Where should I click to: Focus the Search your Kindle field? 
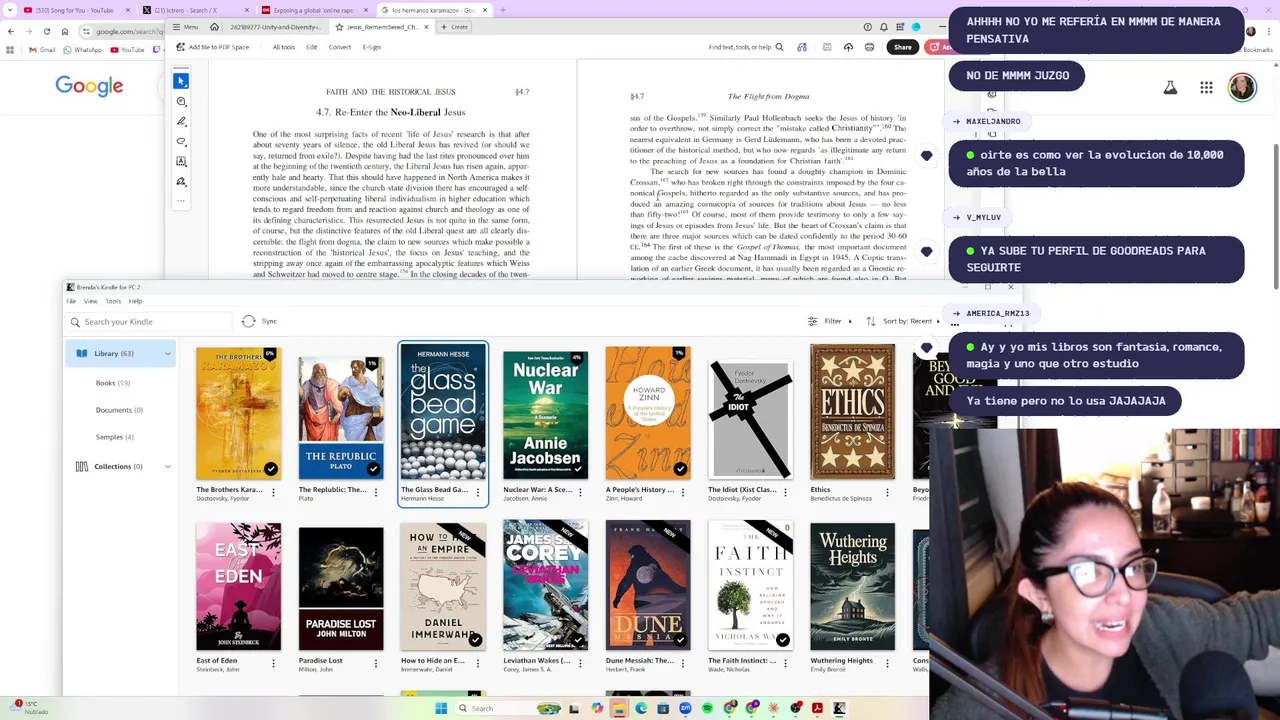150,322
